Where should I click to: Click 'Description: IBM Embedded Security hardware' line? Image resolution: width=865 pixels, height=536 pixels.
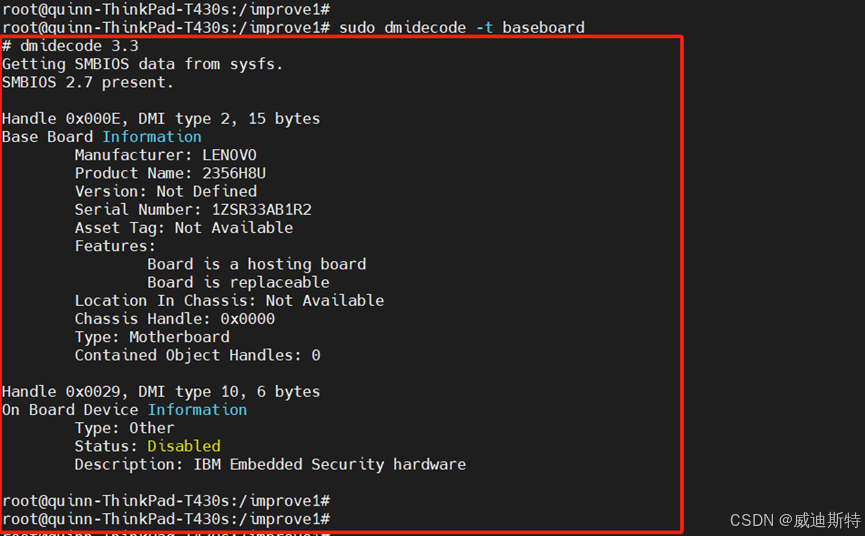[270, 465]
